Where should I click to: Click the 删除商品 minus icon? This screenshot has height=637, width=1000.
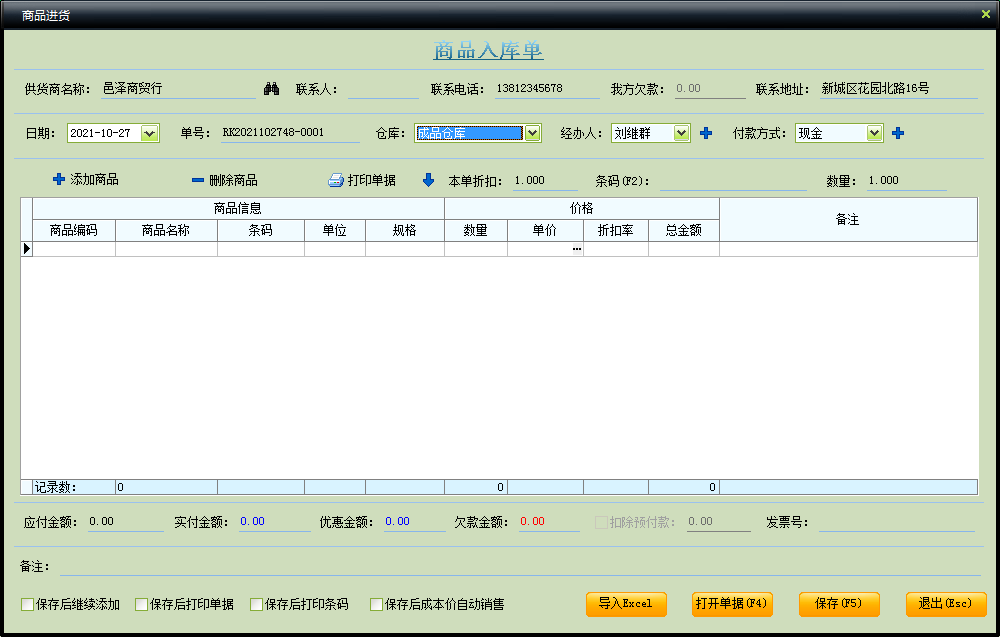[198, 180]
